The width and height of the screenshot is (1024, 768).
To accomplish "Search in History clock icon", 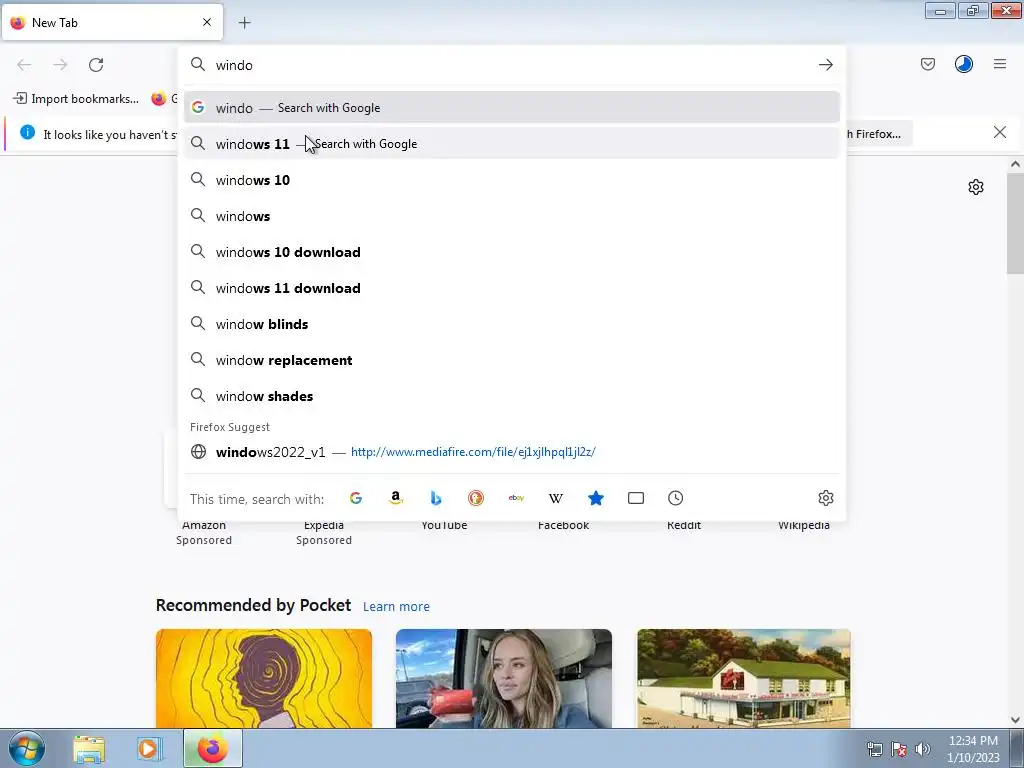I will pyautogui.click(x=676, y=498).
